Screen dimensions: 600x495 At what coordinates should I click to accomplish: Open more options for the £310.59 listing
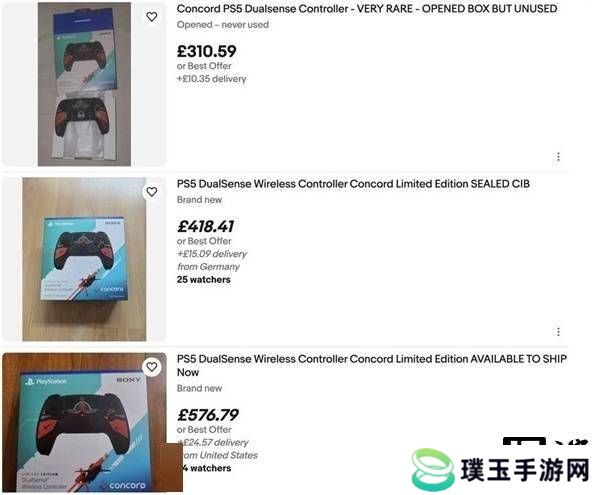pos(558,156)
